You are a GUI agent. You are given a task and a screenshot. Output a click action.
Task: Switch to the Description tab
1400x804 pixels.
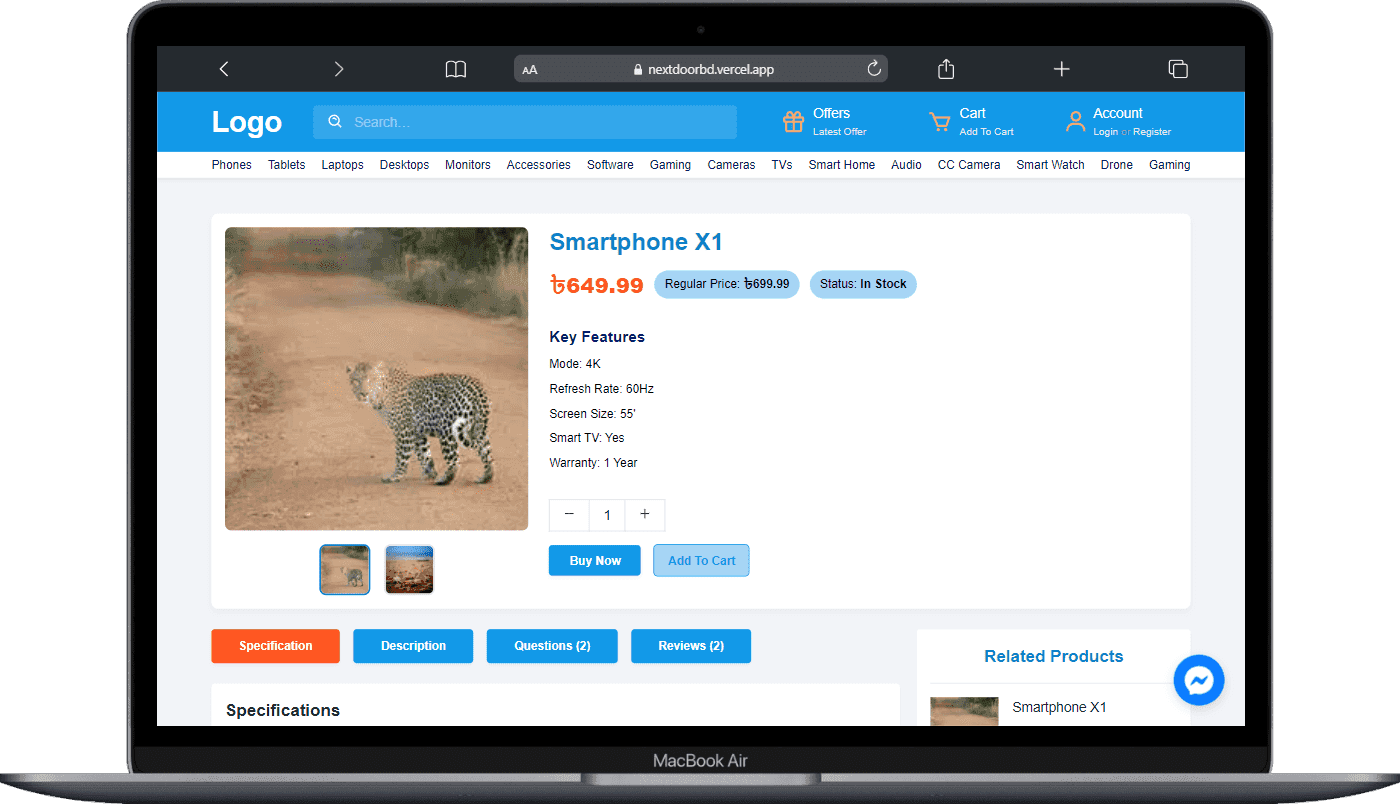coord(413,646)
